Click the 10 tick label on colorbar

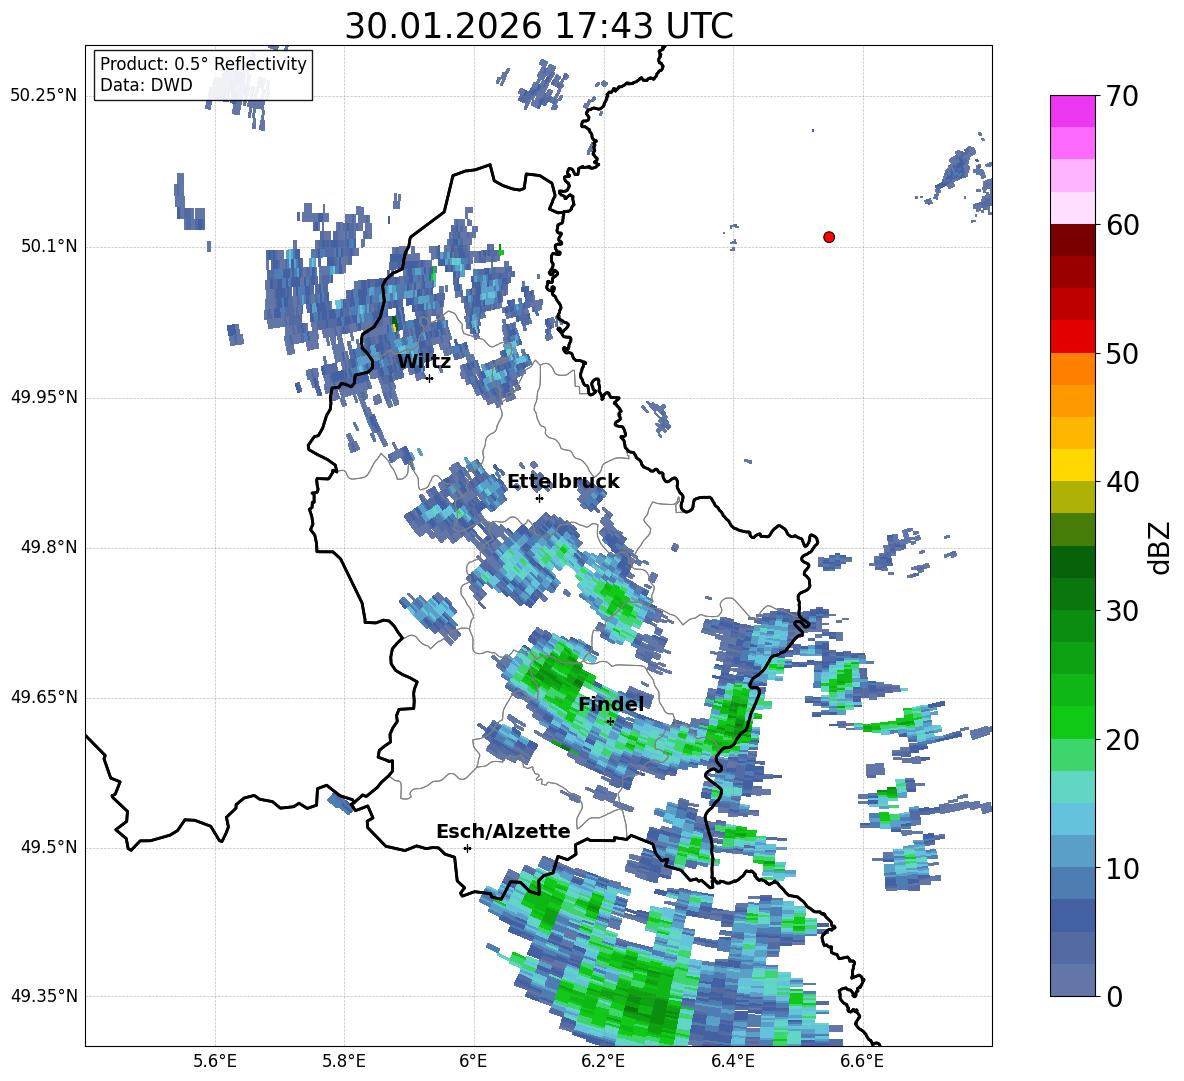click(1122, 868)
